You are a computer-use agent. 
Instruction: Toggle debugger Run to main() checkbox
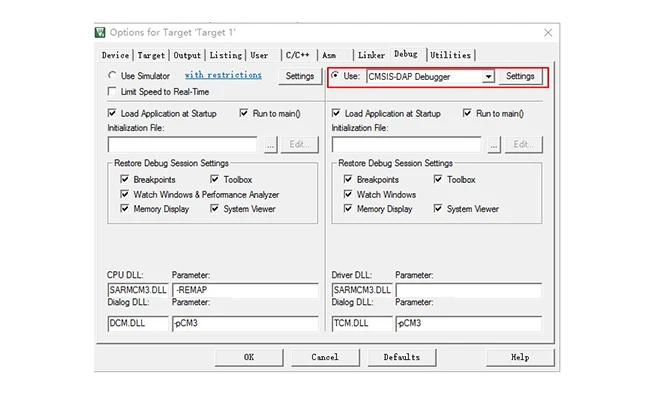pos(467,113)
